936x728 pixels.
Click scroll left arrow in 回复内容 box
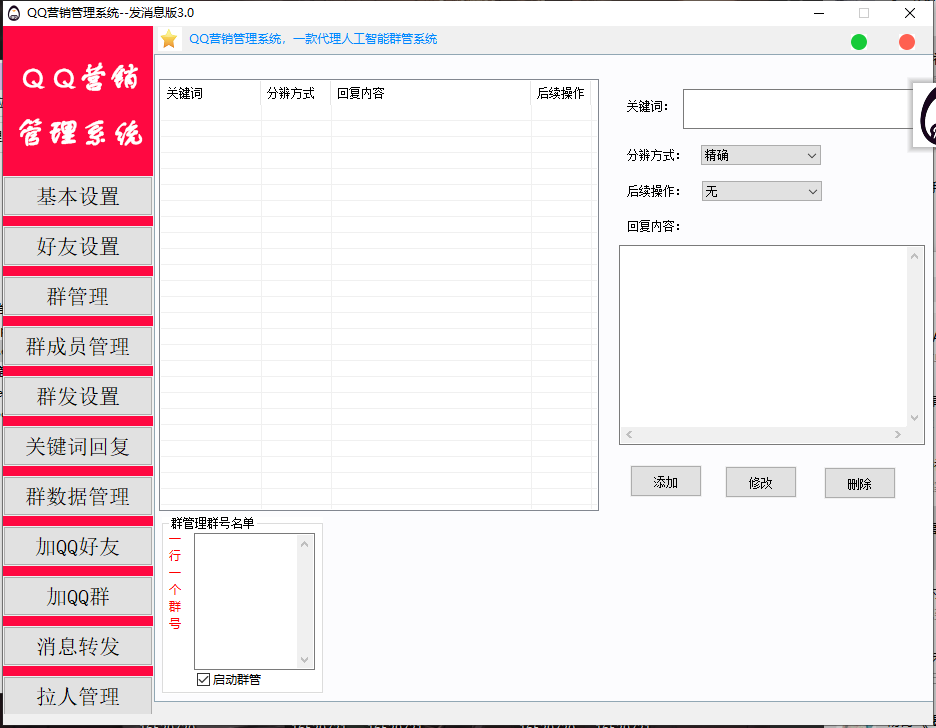[629, 435]
